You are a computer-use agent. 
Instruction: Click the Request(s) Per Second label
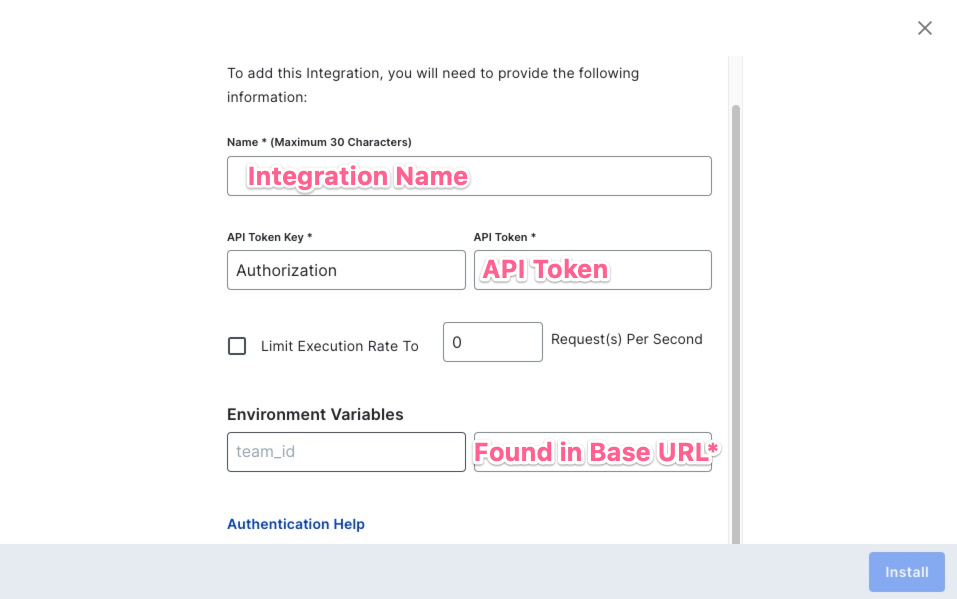627,339
